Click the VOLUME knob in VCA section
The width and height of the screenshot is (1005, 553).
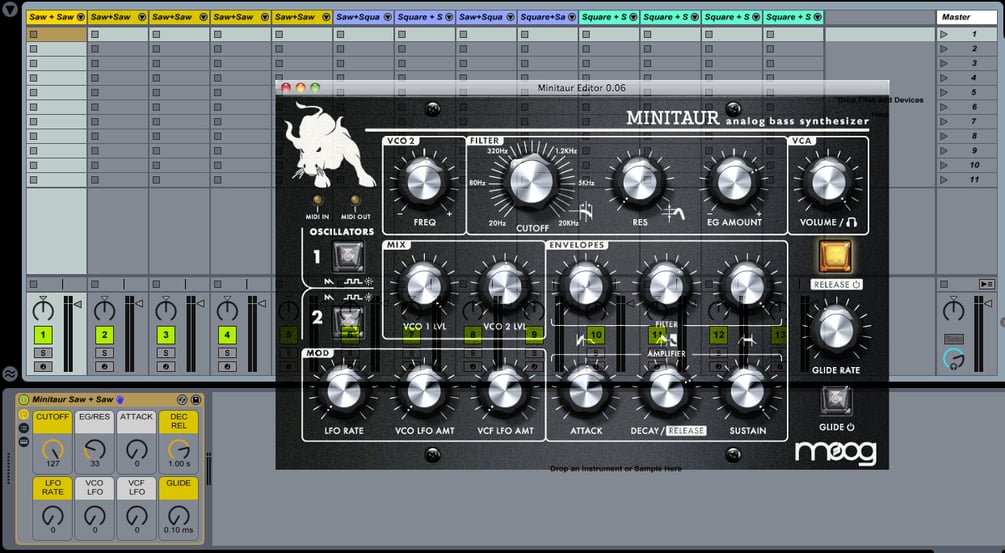click(828, 182)
